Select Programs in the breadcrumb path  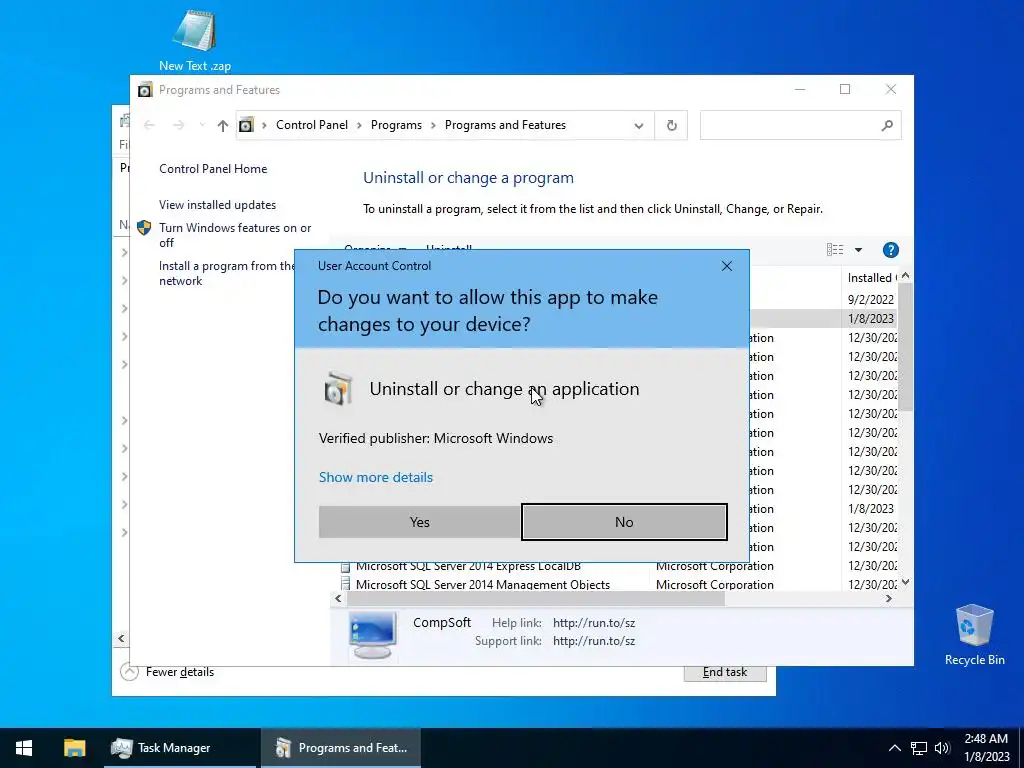click(x=396, y=125)
